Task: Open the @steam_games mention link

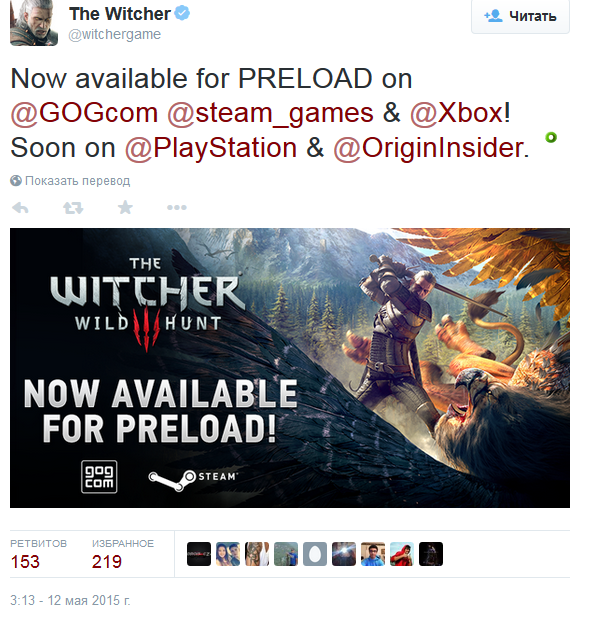Action: point(270,113)
